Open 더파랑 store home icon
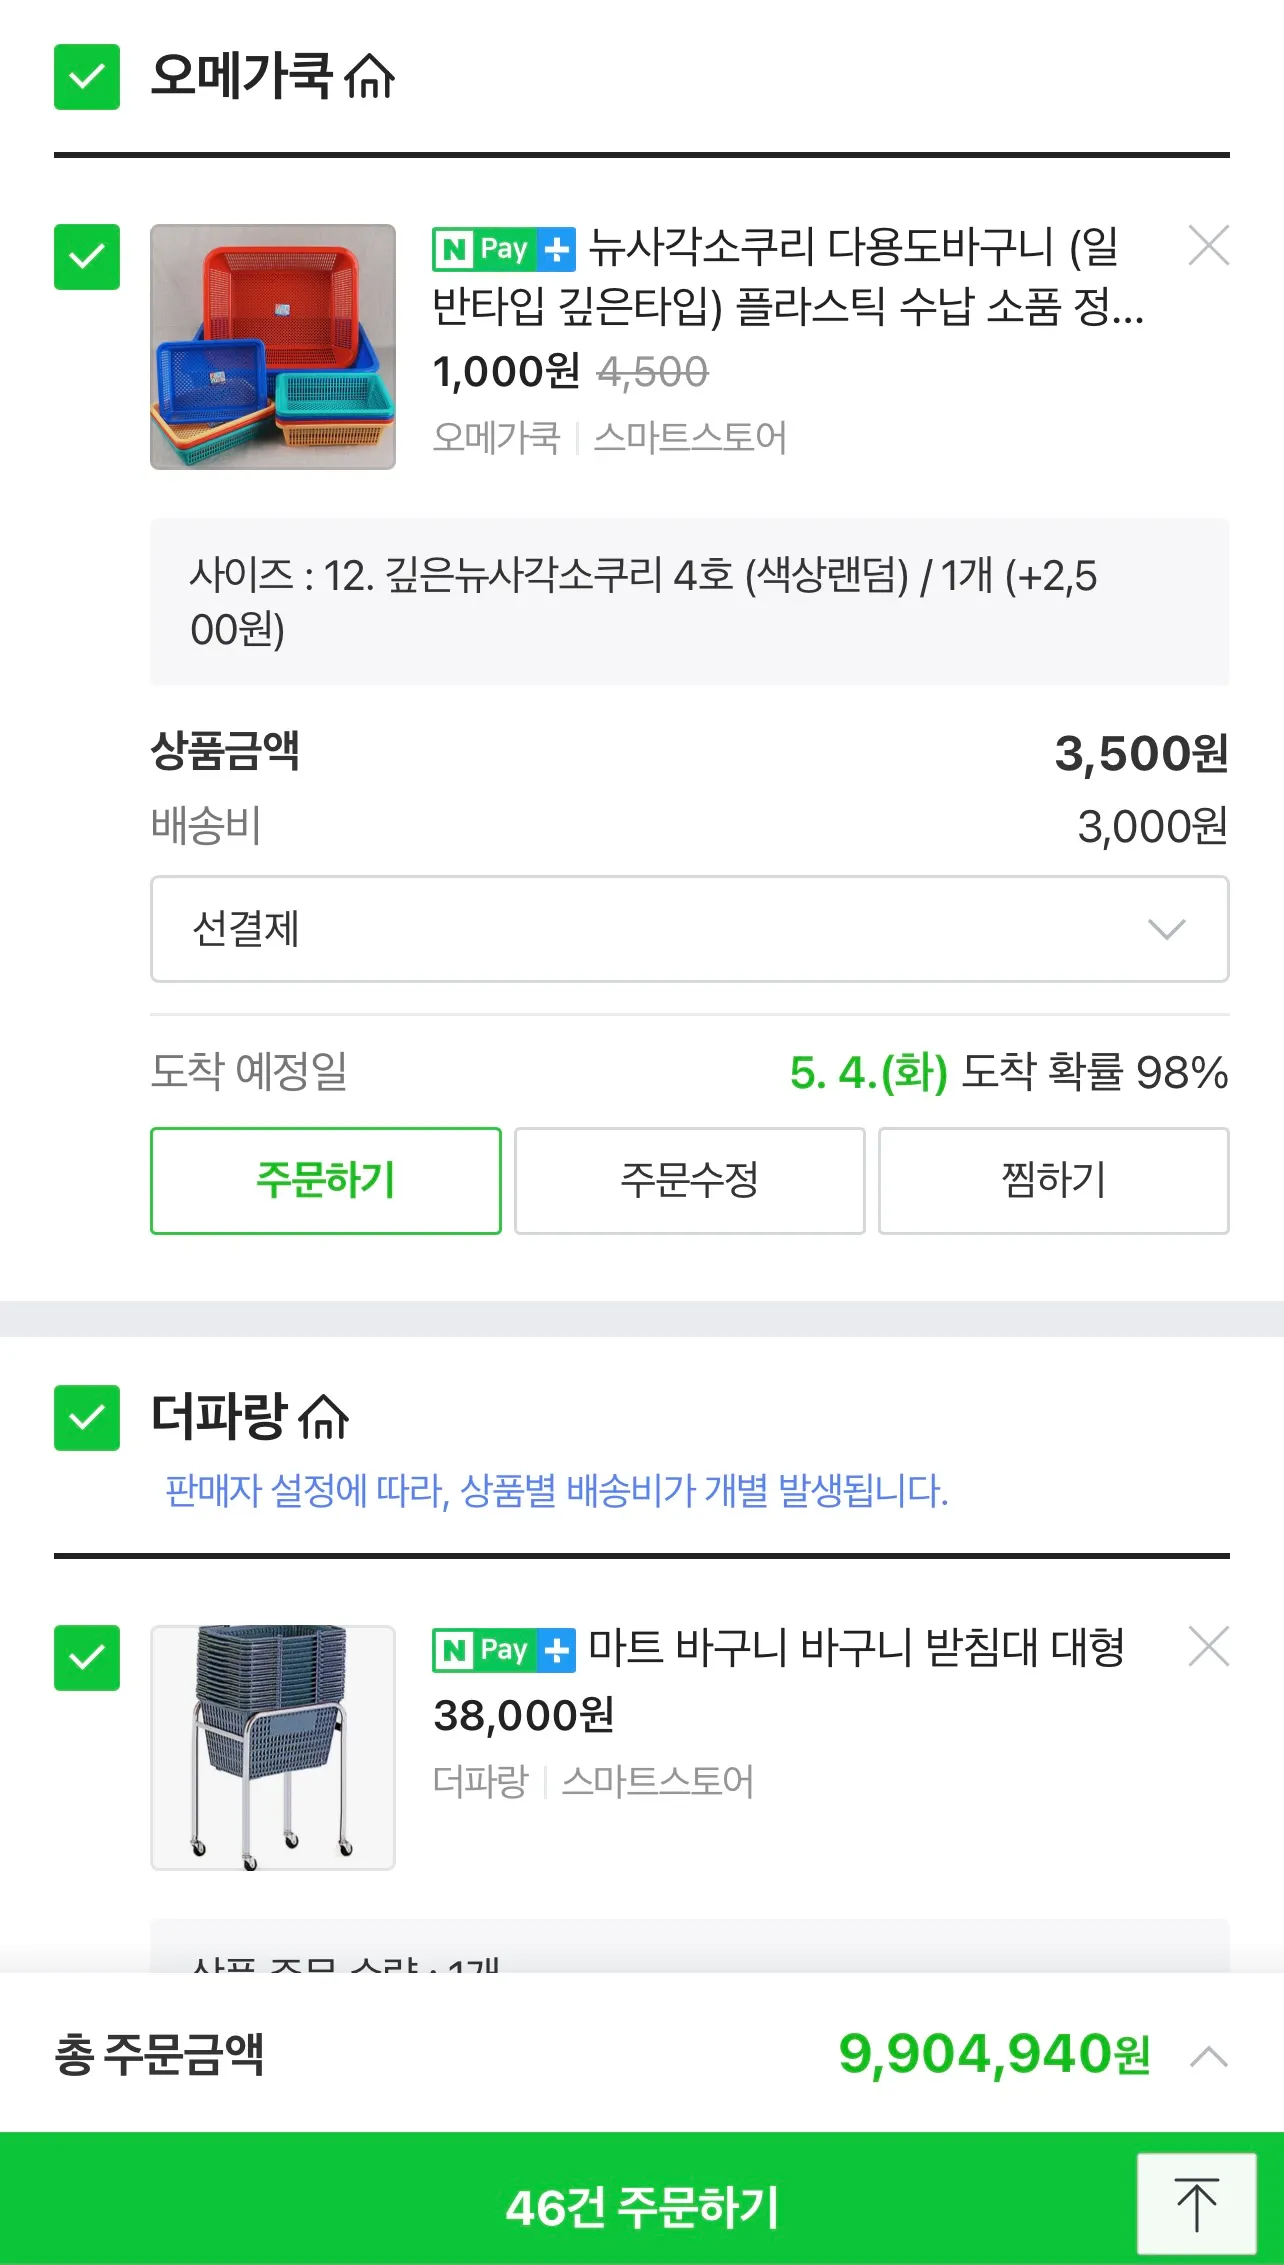The image size is (1284, 2265). pyautogui.click(x=324, y=1417)
